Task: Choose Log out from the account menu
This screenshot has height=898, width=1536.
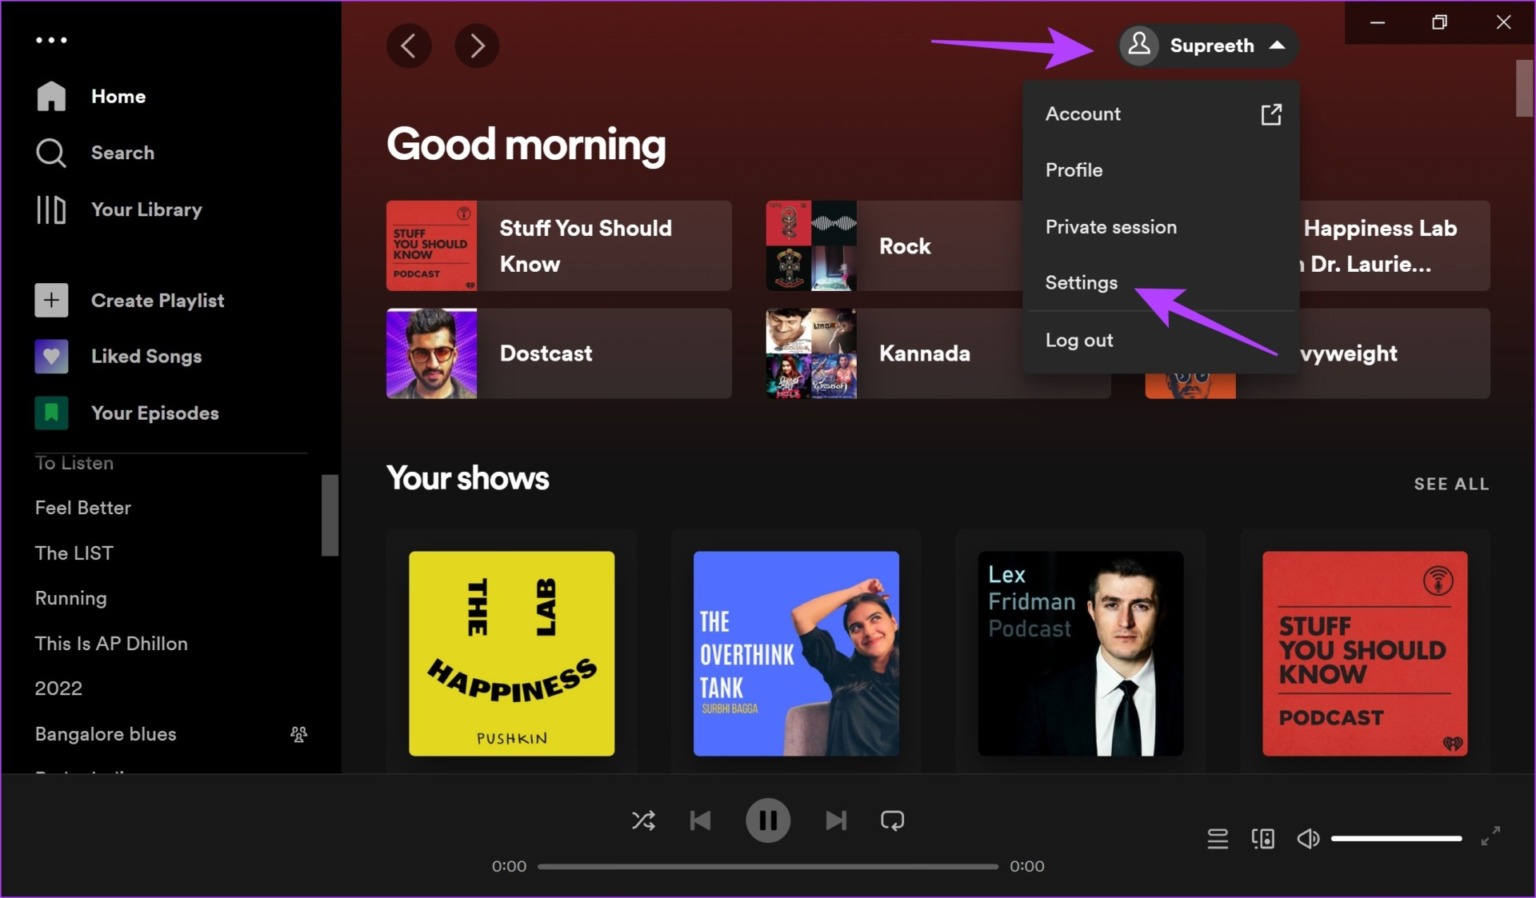Action: pyautogui.click(x=1079, y=340)
